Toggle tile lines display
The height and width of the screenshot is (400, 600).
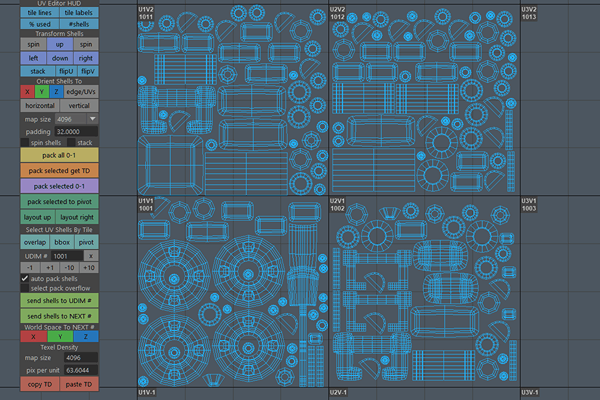click(39, 12)
